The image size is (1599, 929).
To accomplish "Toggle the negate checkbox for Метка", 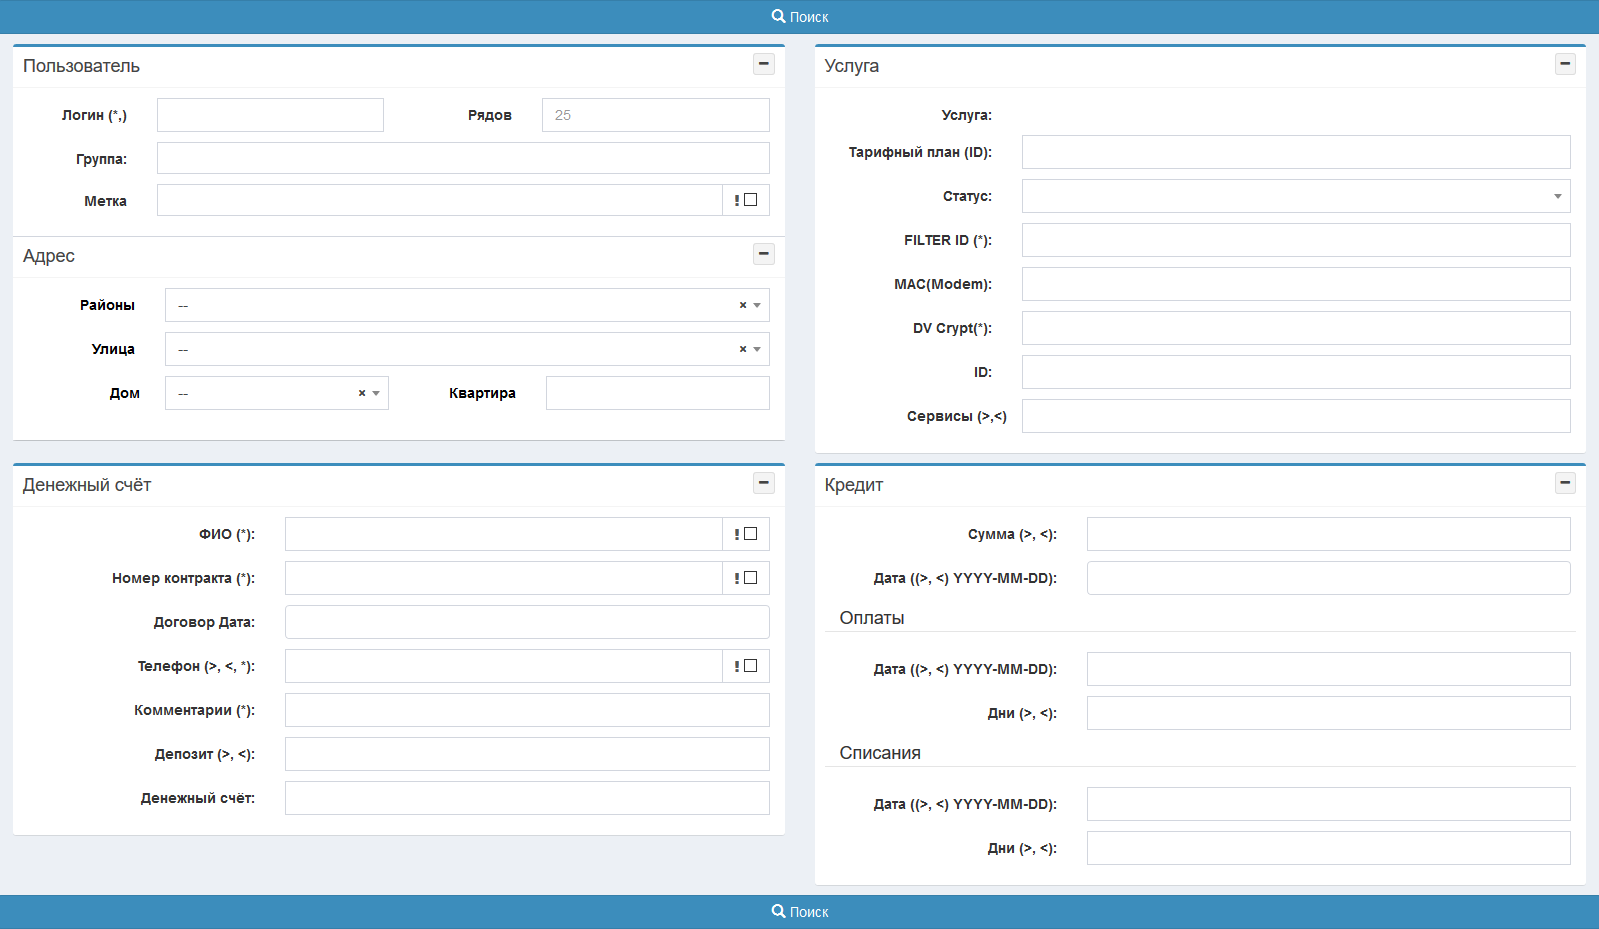I will click(x=751, y=200).
